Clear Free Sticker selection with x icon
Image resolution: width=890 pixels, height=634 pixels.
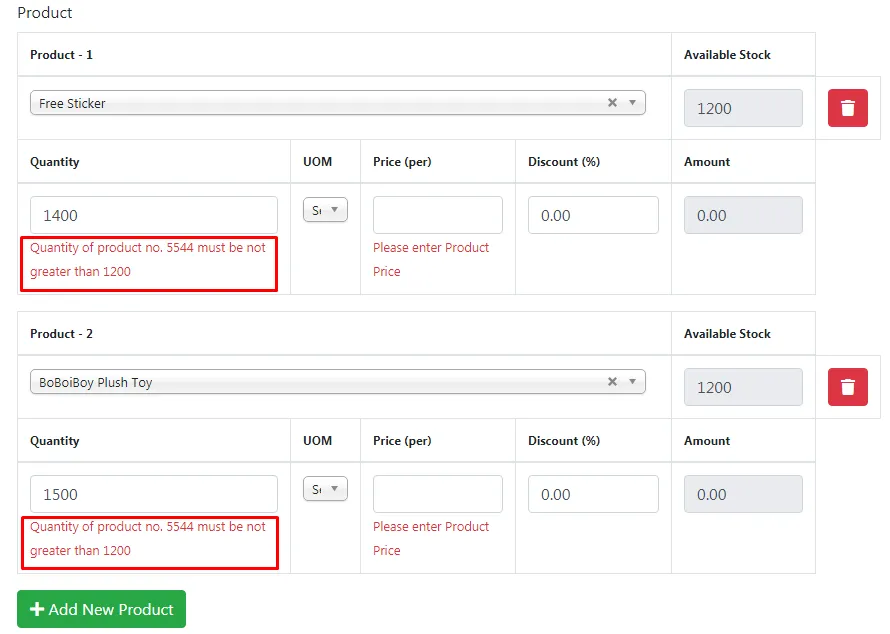[x=612, y=103]
